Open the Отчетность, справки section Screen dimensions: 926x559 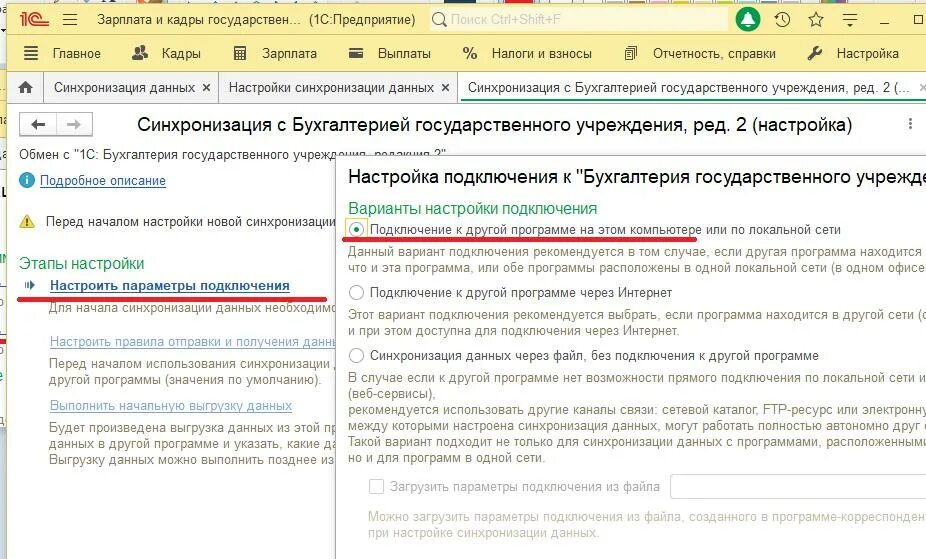pos(700,54)
